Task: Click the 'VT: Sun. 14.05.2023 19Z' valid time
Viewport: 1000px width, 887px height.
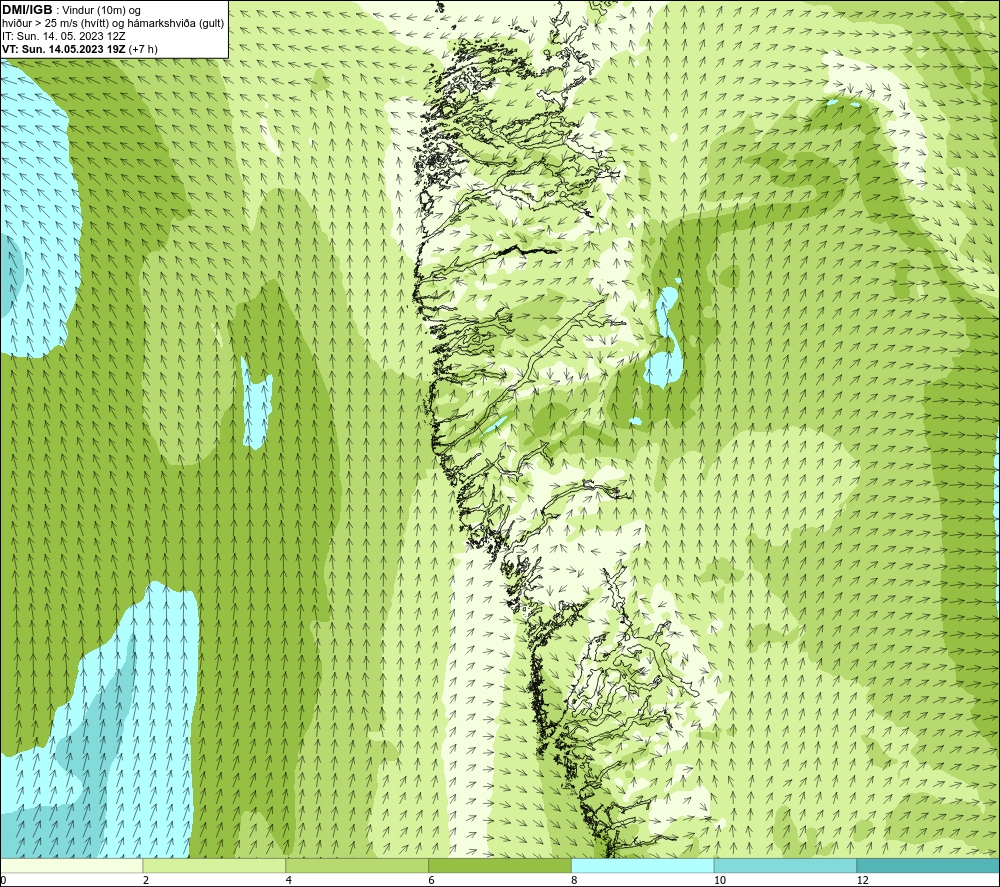Action: (x=64, y=49)
